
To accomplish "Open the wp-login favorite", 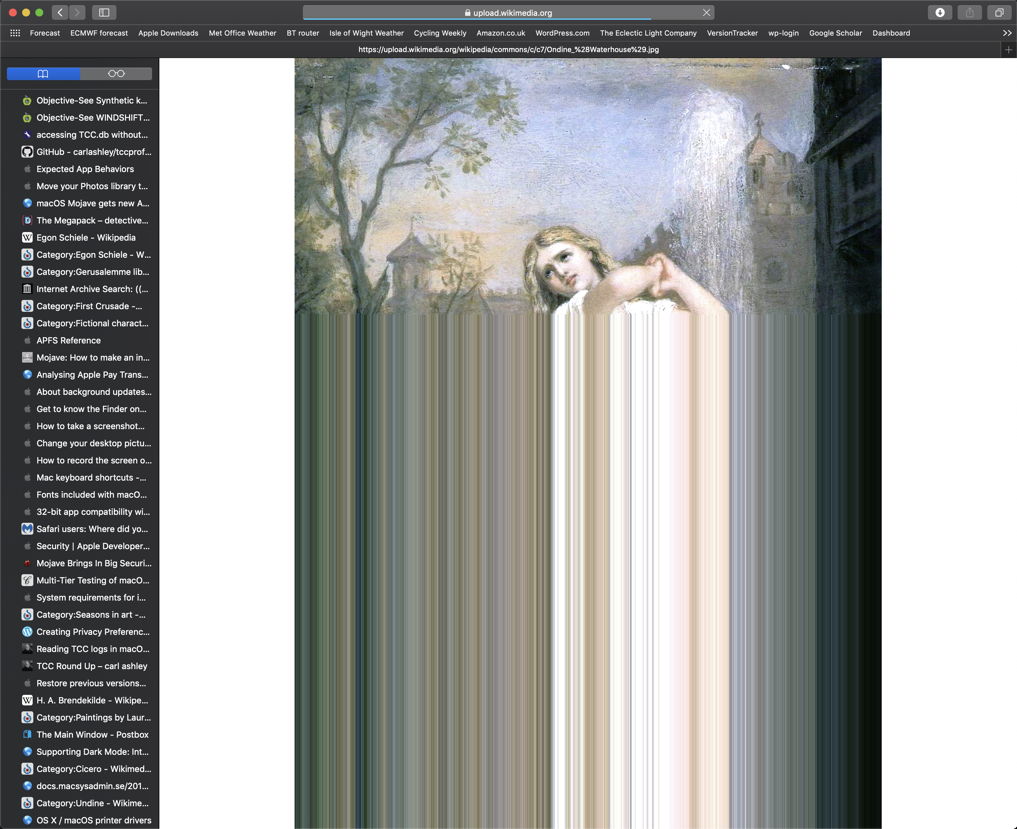I will [784, 33].
